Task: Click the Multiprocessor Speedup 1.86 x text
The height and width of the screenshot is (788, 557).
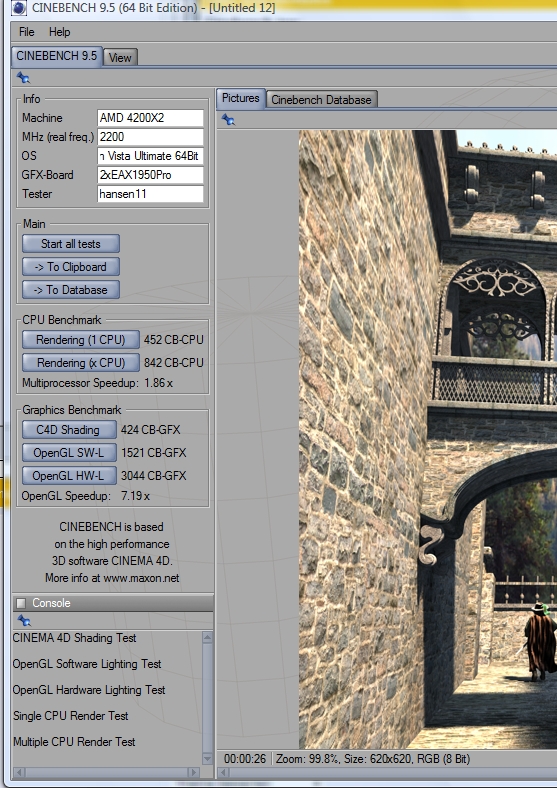Action: (98, 383)
